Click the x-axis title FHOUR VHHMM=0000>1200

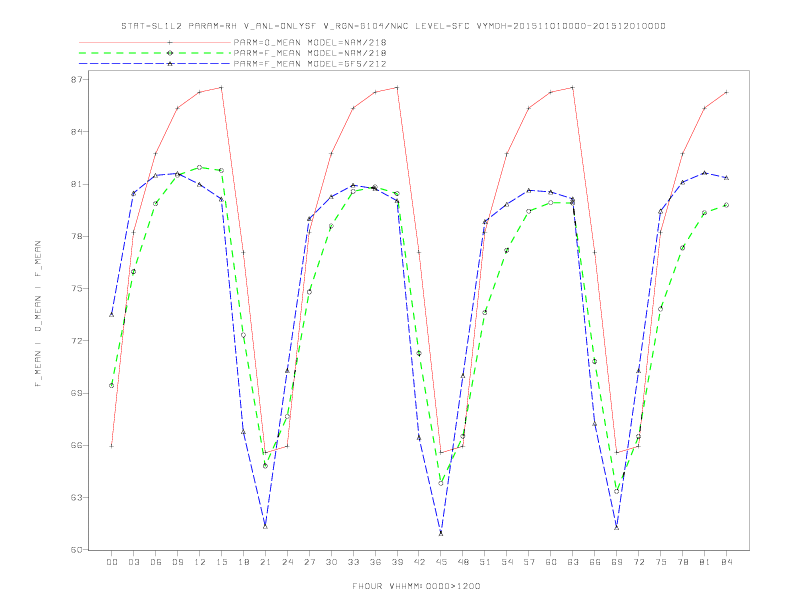click(x=416, y=586)
